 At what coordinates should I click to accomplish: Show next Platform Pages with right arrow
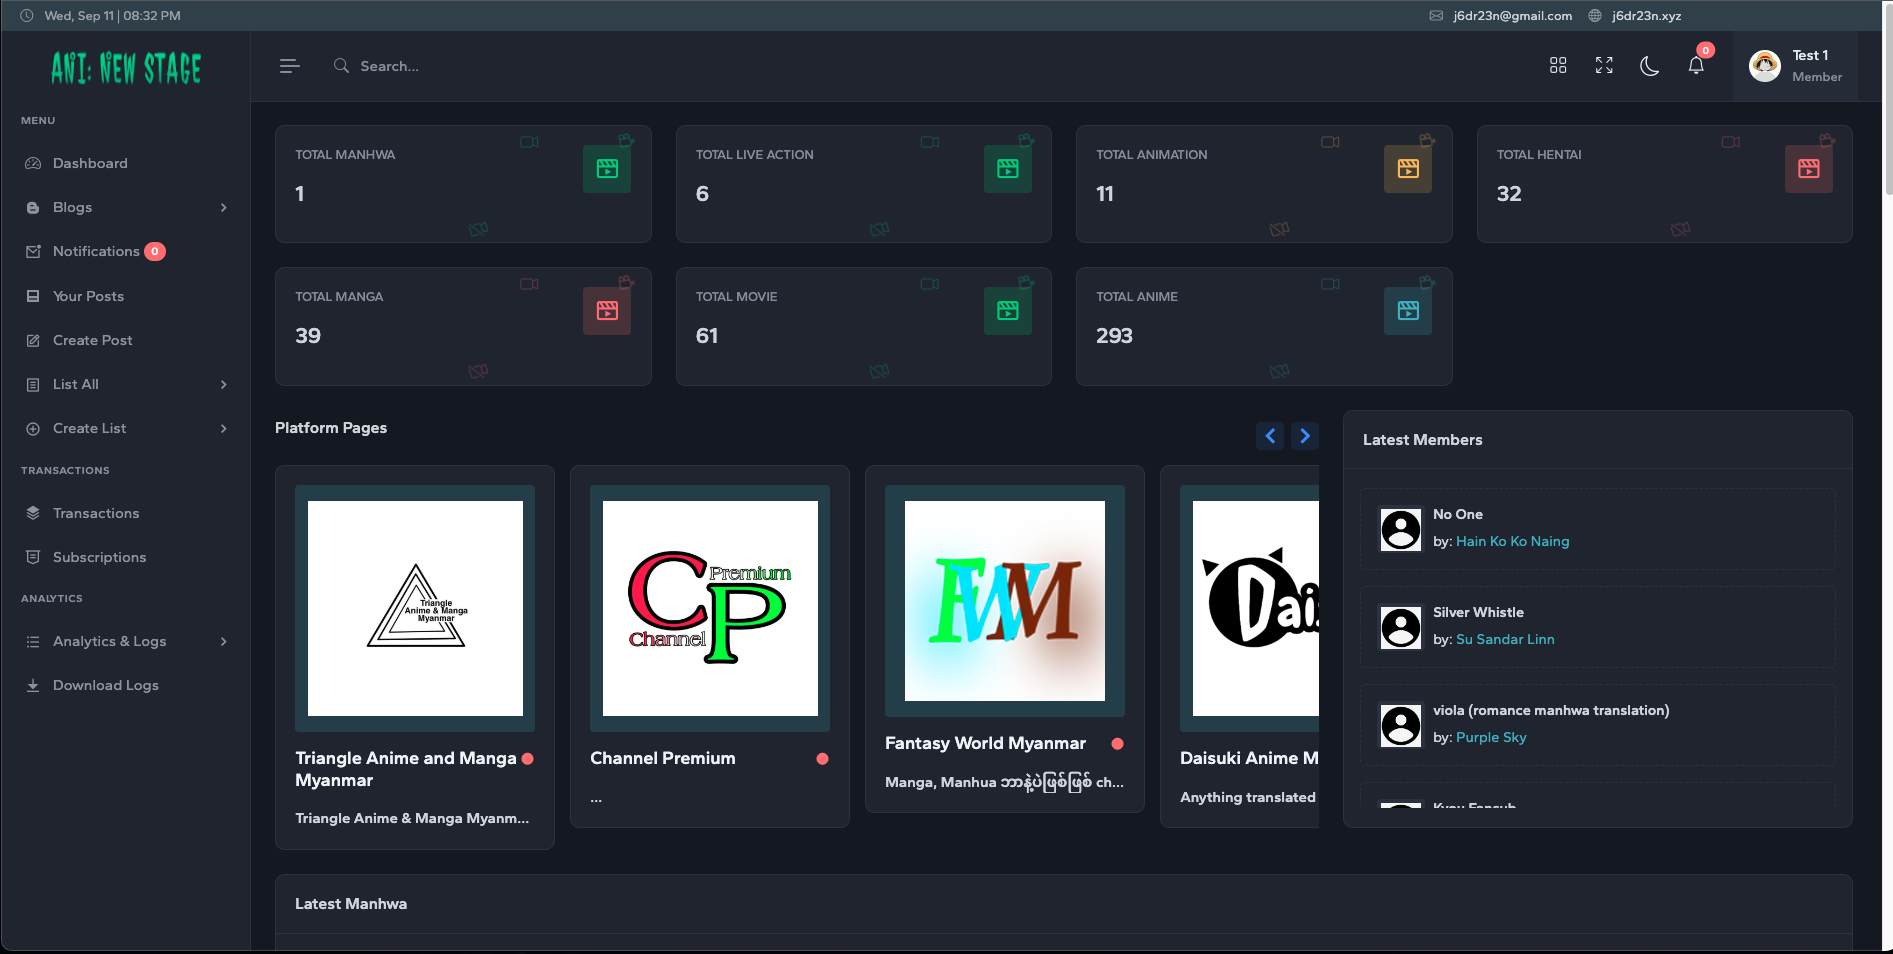[x=1305, y=436]
